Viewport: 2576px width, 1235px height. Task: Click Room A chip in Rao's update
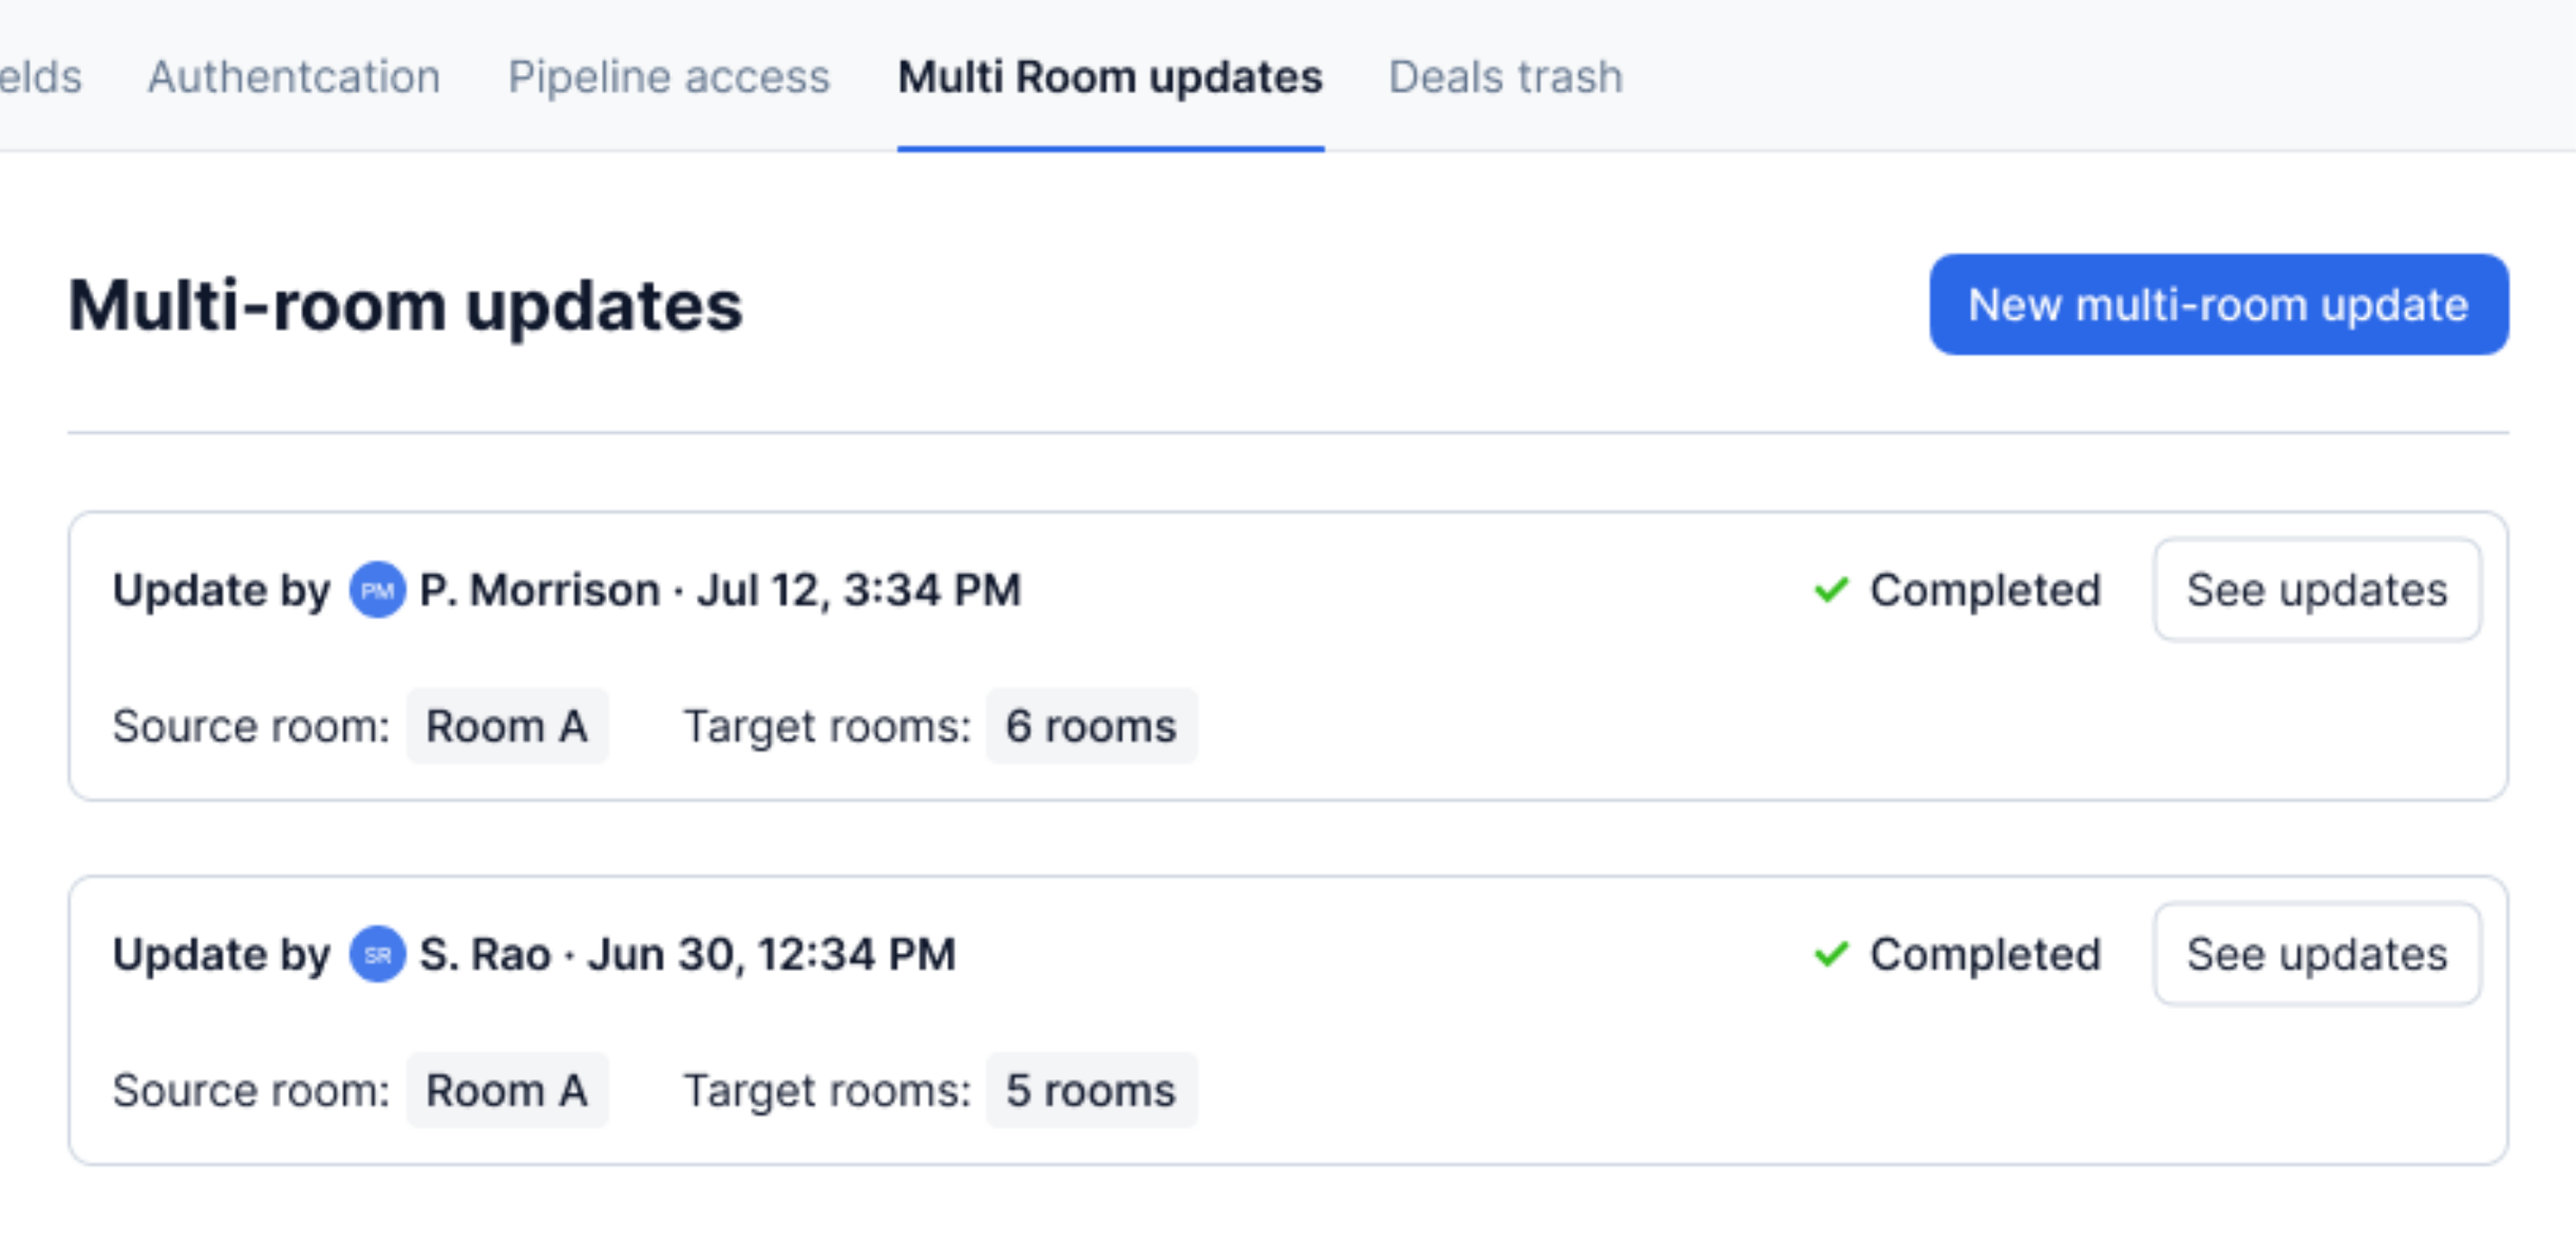[x=507, y=1090]
